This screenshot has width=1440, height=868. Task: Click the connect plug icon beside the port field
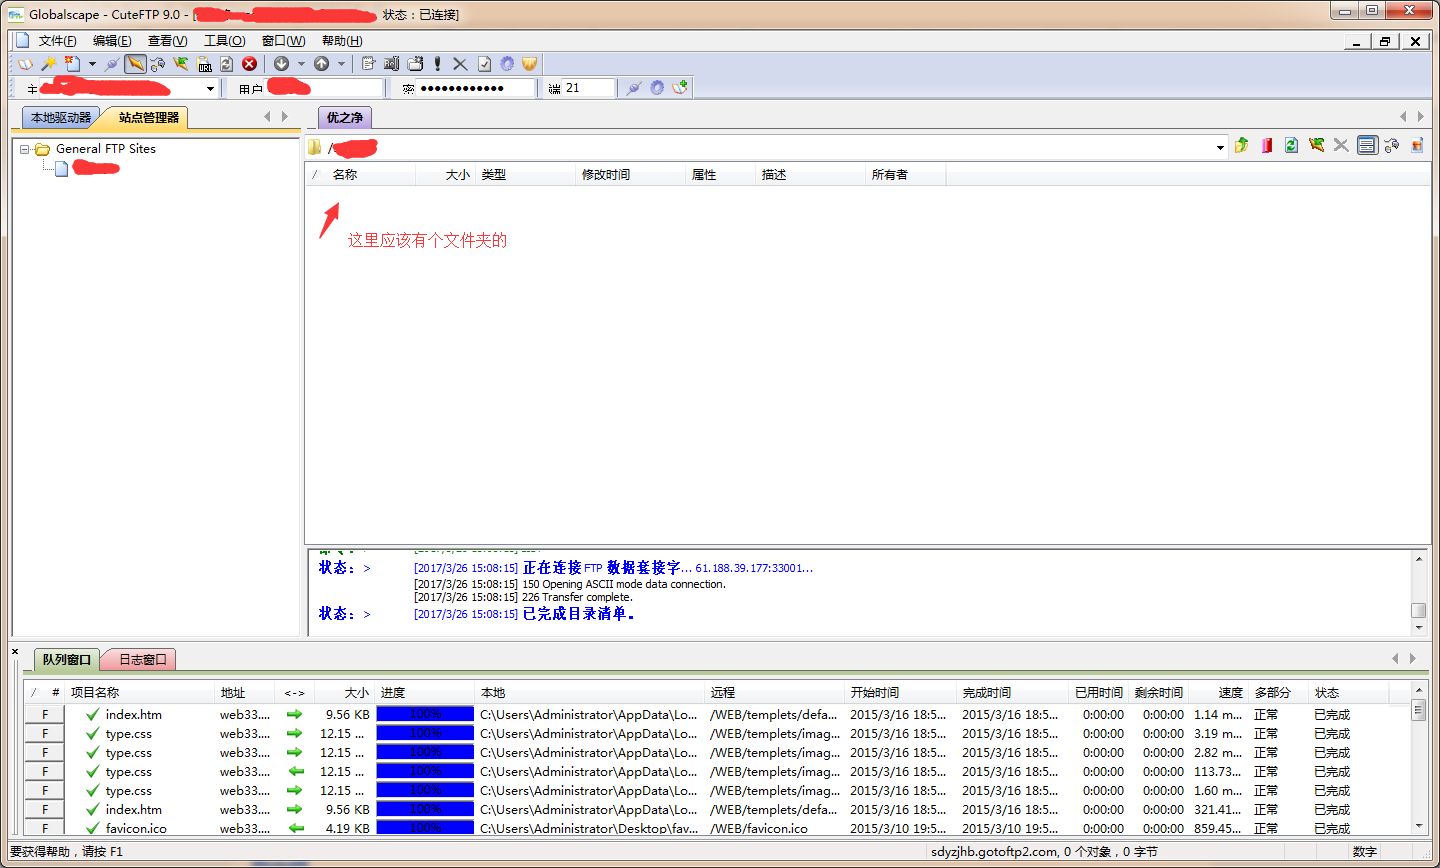(633, 88)
